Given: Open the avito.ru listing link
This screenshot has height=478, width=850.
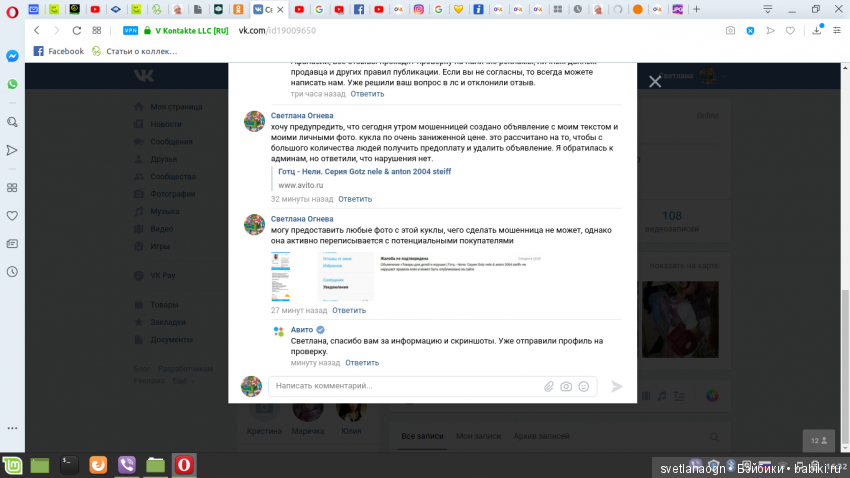Looking at the screenshot, I should pos(365,171).
